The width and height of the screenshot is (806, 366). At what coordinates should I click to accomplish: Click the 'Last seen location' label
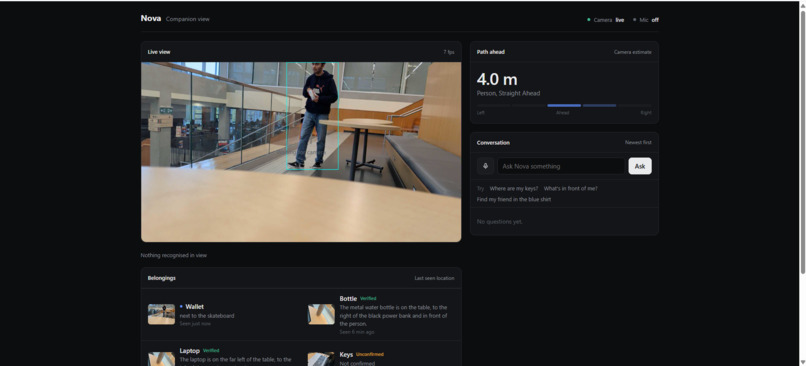pos(434,278)
